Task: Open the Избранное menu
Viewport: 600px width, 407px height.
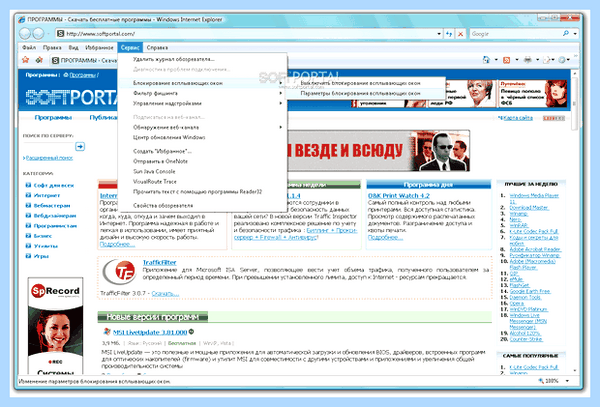Action: pyautogui.click(x=99, y=47)
